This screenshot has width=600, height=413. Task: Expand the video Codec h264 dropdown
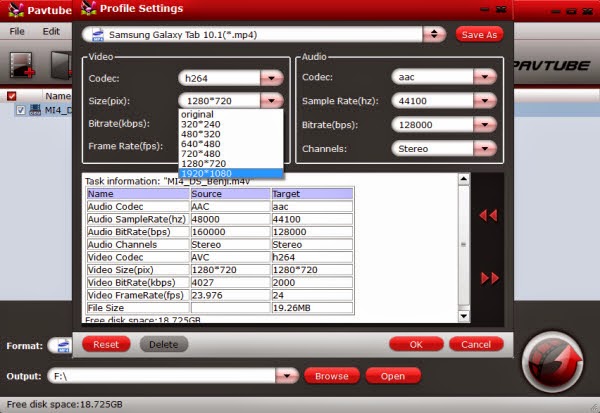pyautogui.click(x=271, y=78)
